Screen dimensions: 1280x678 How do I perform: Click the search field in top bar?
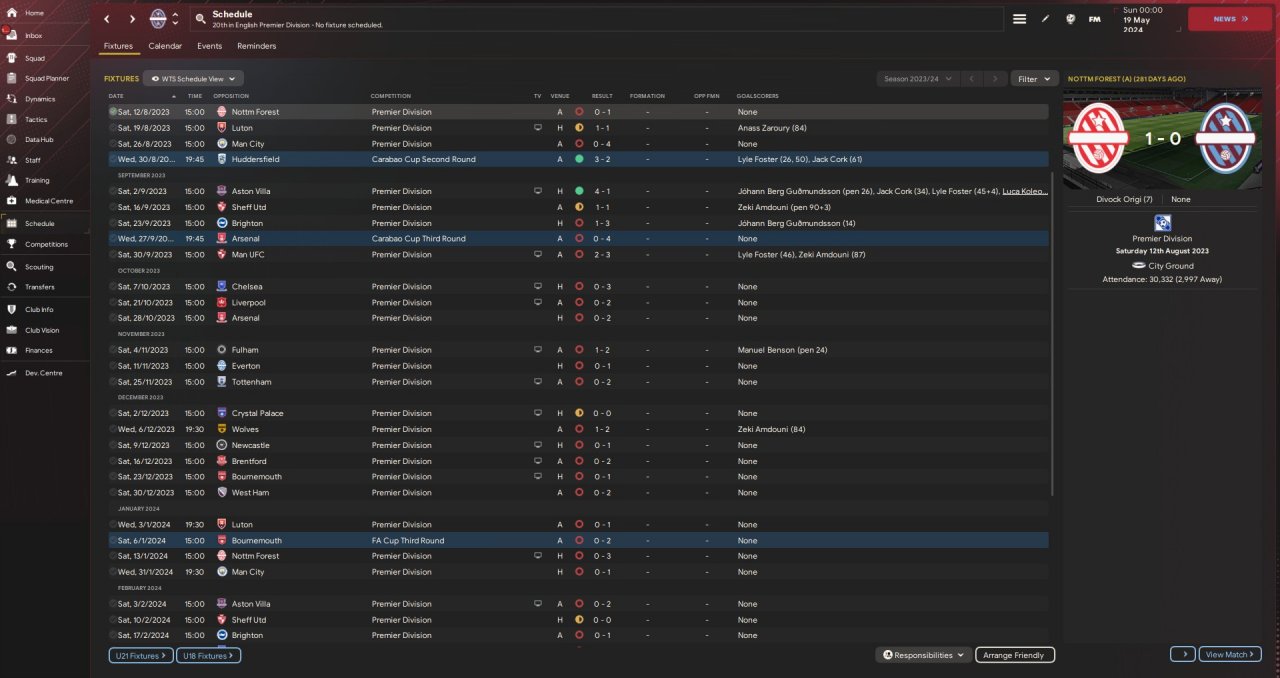click(596, 19)
